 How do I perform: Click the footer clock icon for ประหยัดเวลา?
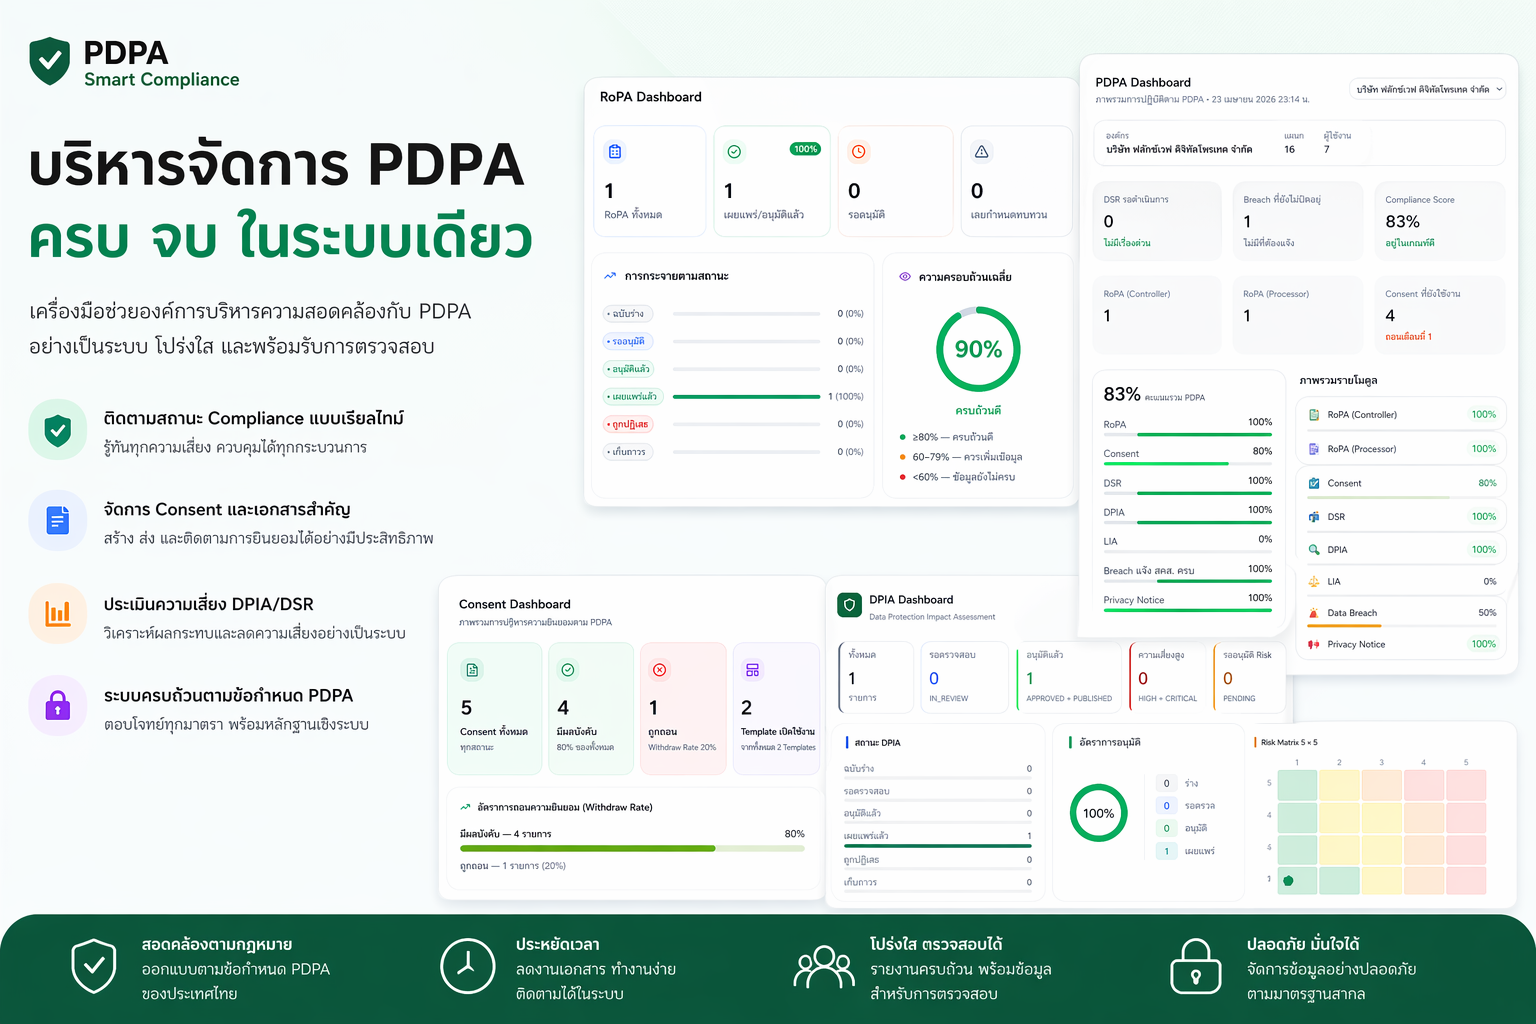pyautogui.click(x=467, y=966)
